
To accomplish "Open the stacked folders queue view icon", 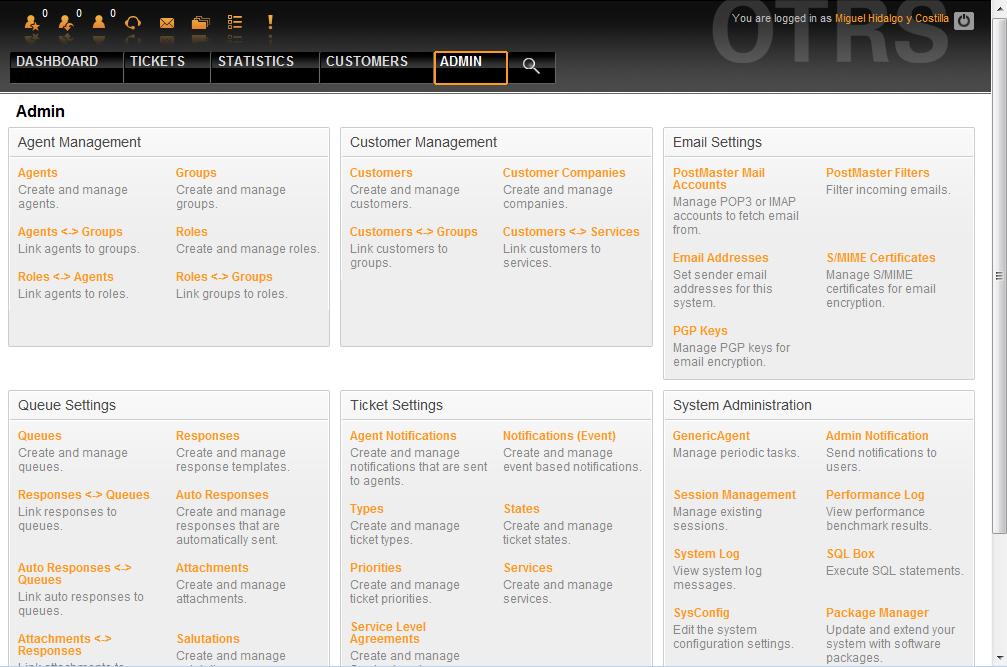I will pyautogui.click(x=201, y=22).
